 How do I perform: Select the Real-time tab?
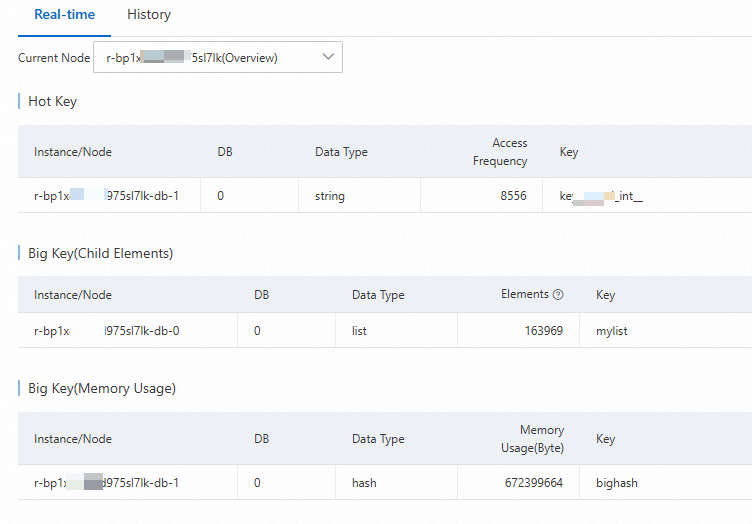(64, 15)
